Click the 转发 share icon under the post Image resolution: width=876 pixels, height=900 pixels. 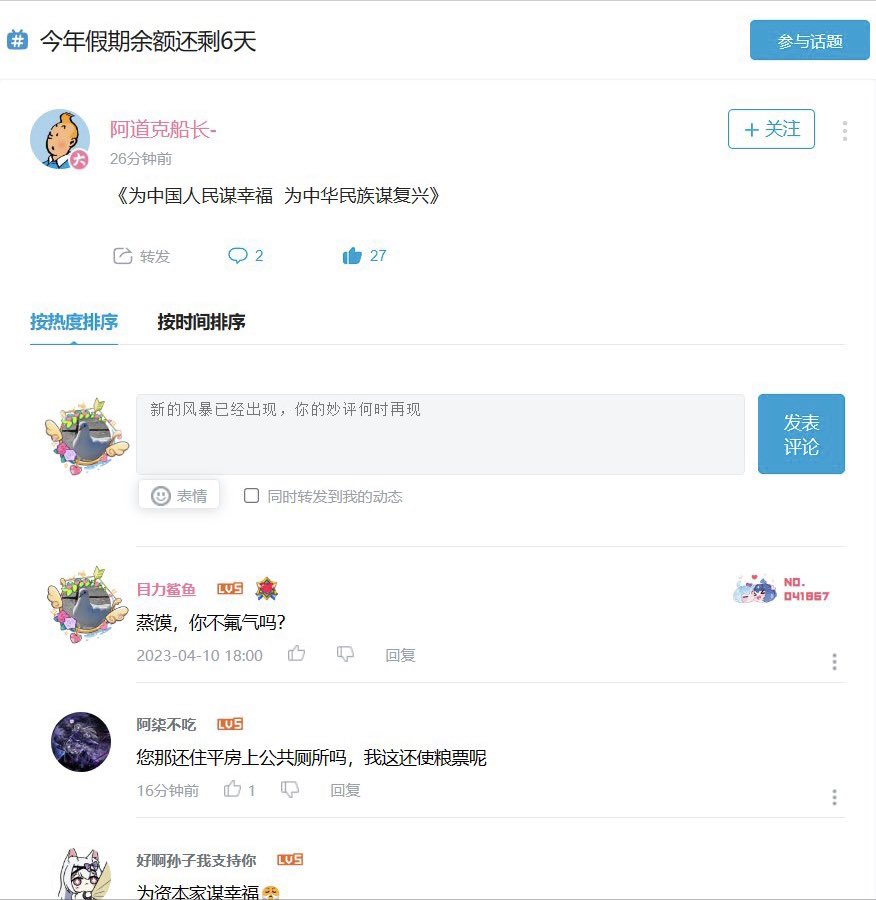[x=122, y=256]
